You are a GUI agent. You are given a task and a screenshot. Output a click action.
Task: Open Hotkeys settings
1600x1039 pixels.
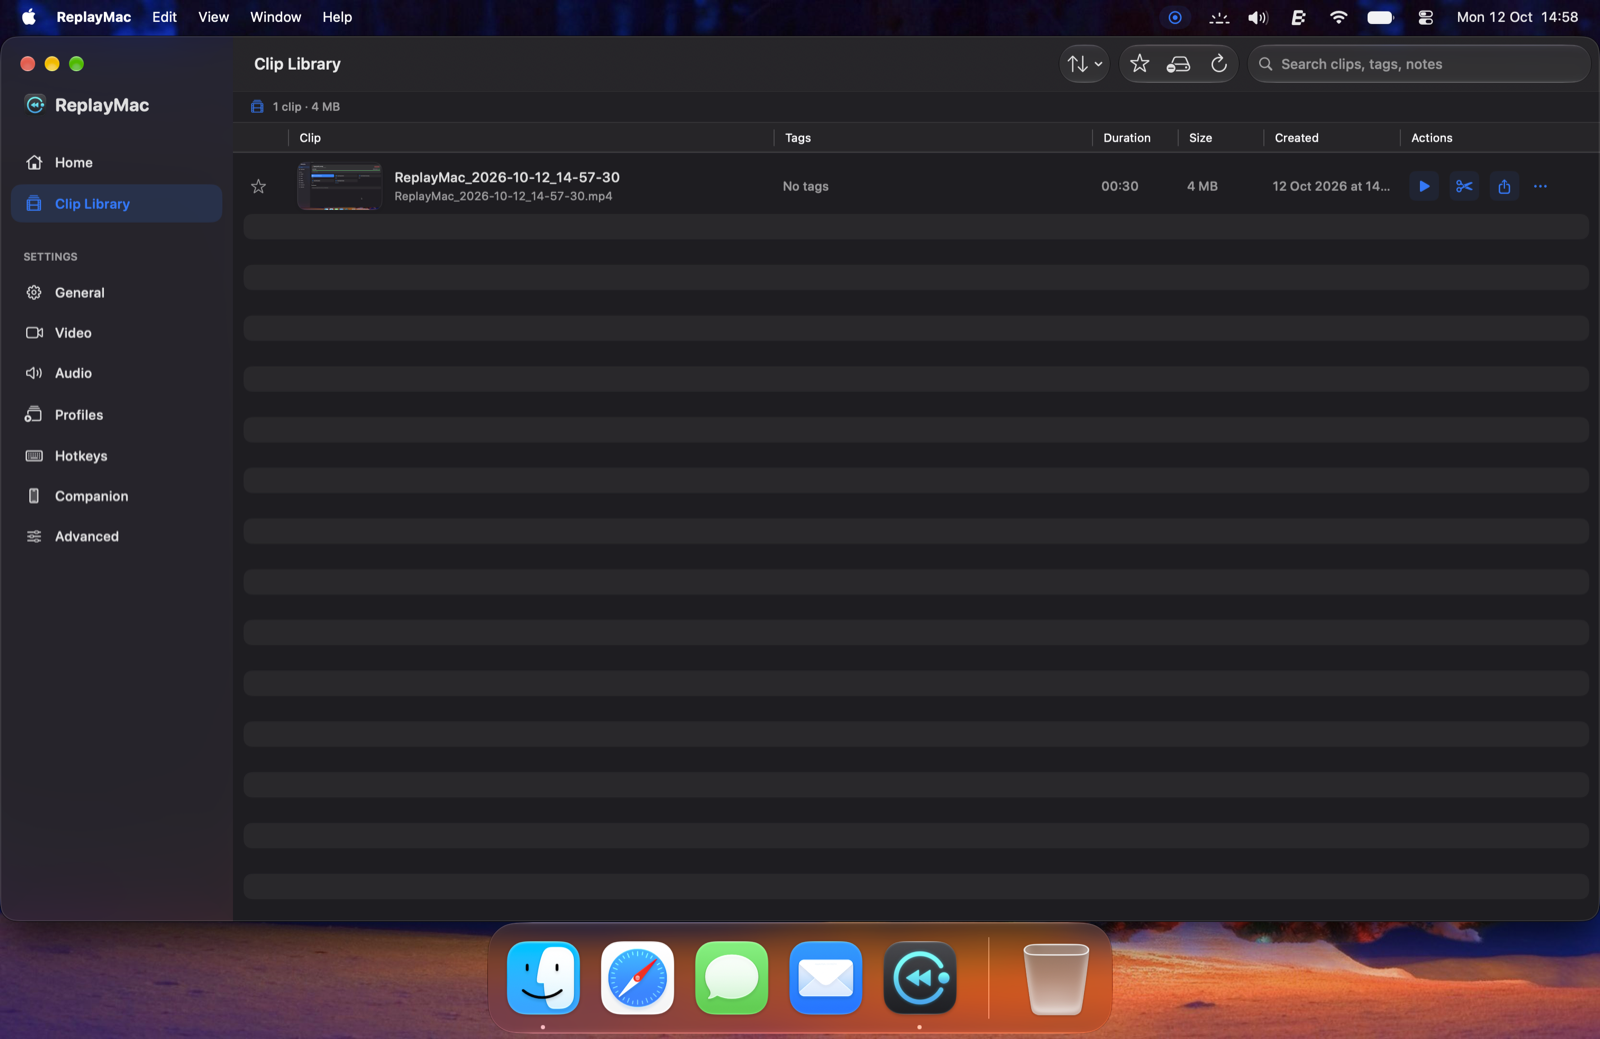click(x=117, y=456)
